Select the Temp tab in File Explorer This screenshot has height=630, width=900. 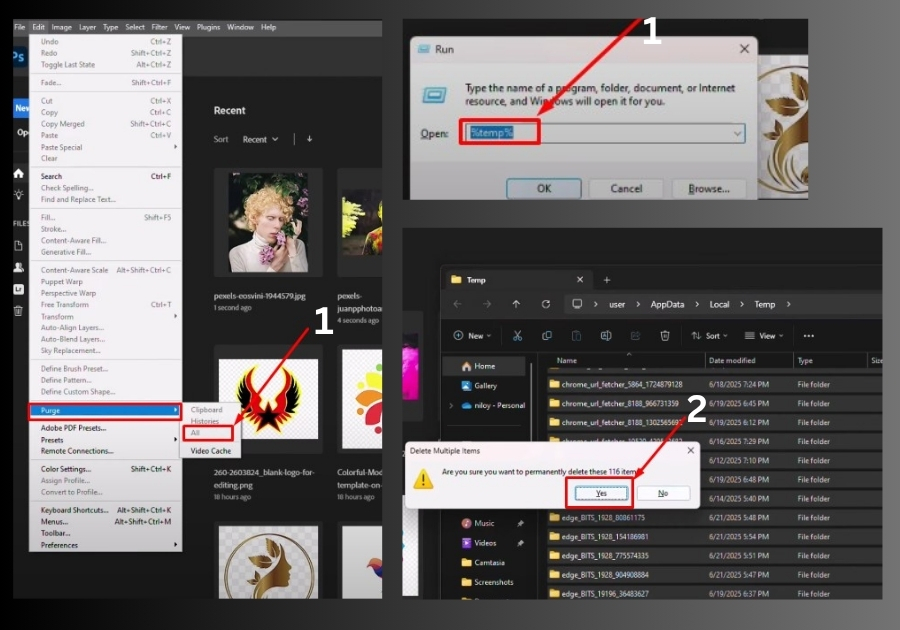click(517, 280)
